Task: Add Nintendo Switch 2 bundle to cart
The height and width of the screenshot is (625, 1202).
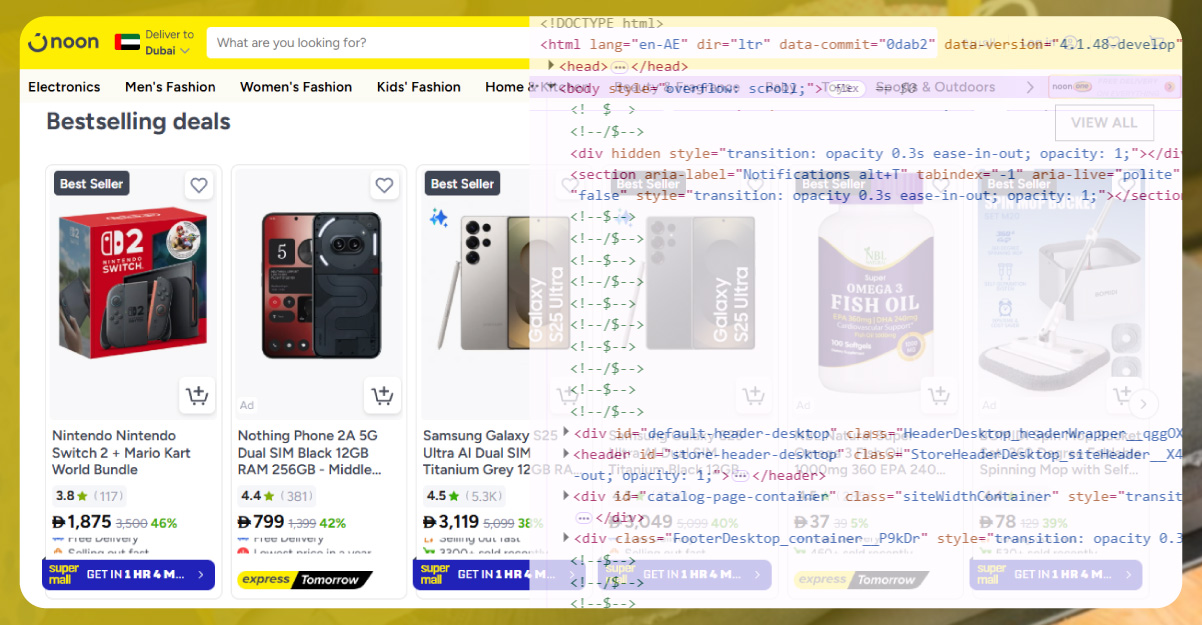Action: 197,396
